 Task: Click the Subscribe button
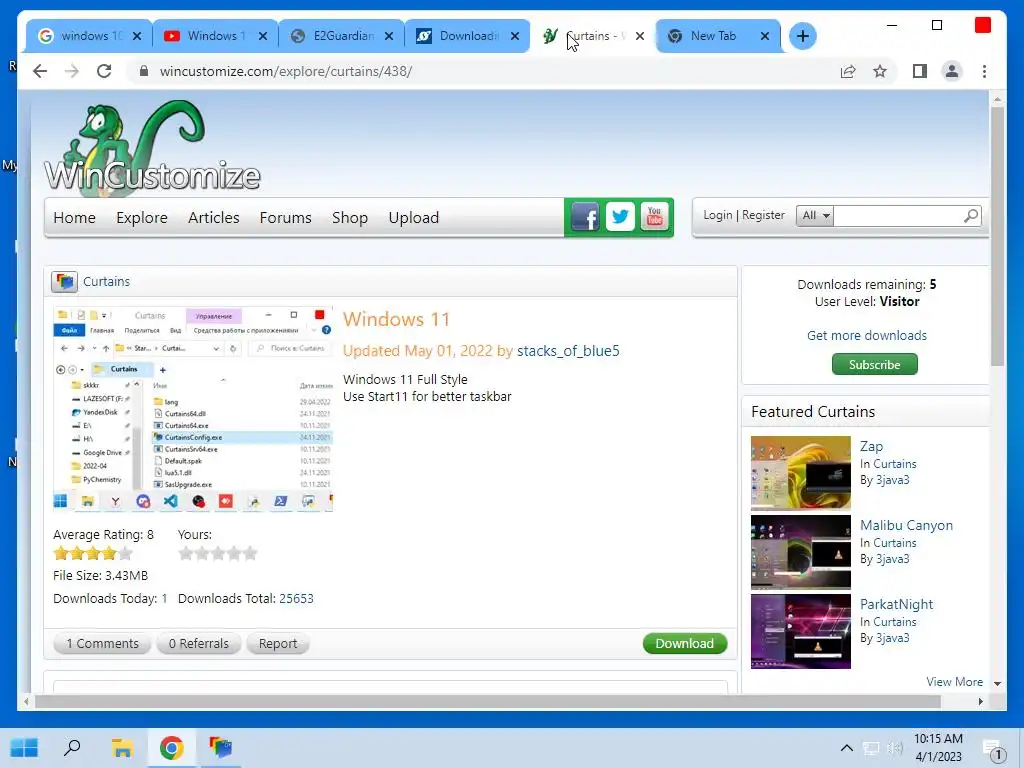(874, 364)
